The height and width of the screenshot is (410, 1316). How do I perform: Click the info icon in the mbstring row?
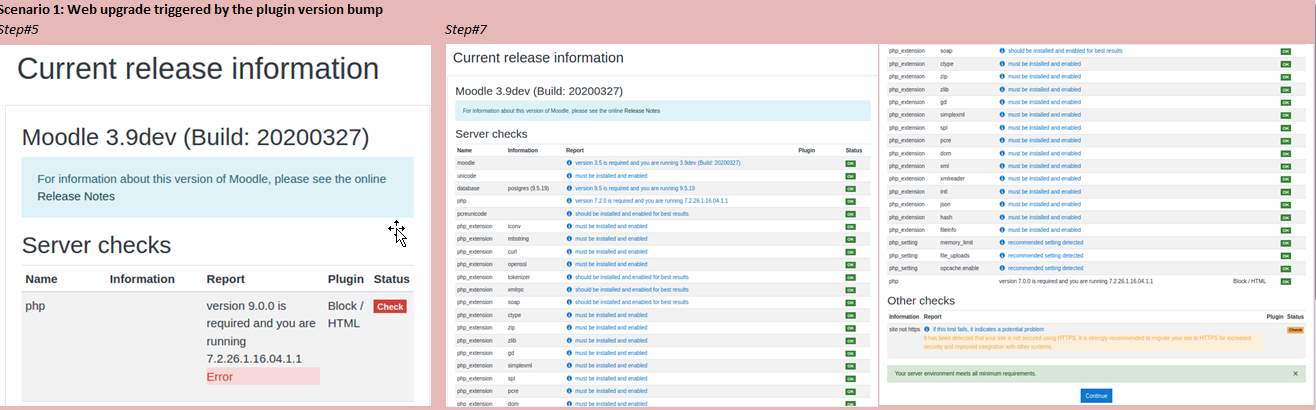pos(569,239)
